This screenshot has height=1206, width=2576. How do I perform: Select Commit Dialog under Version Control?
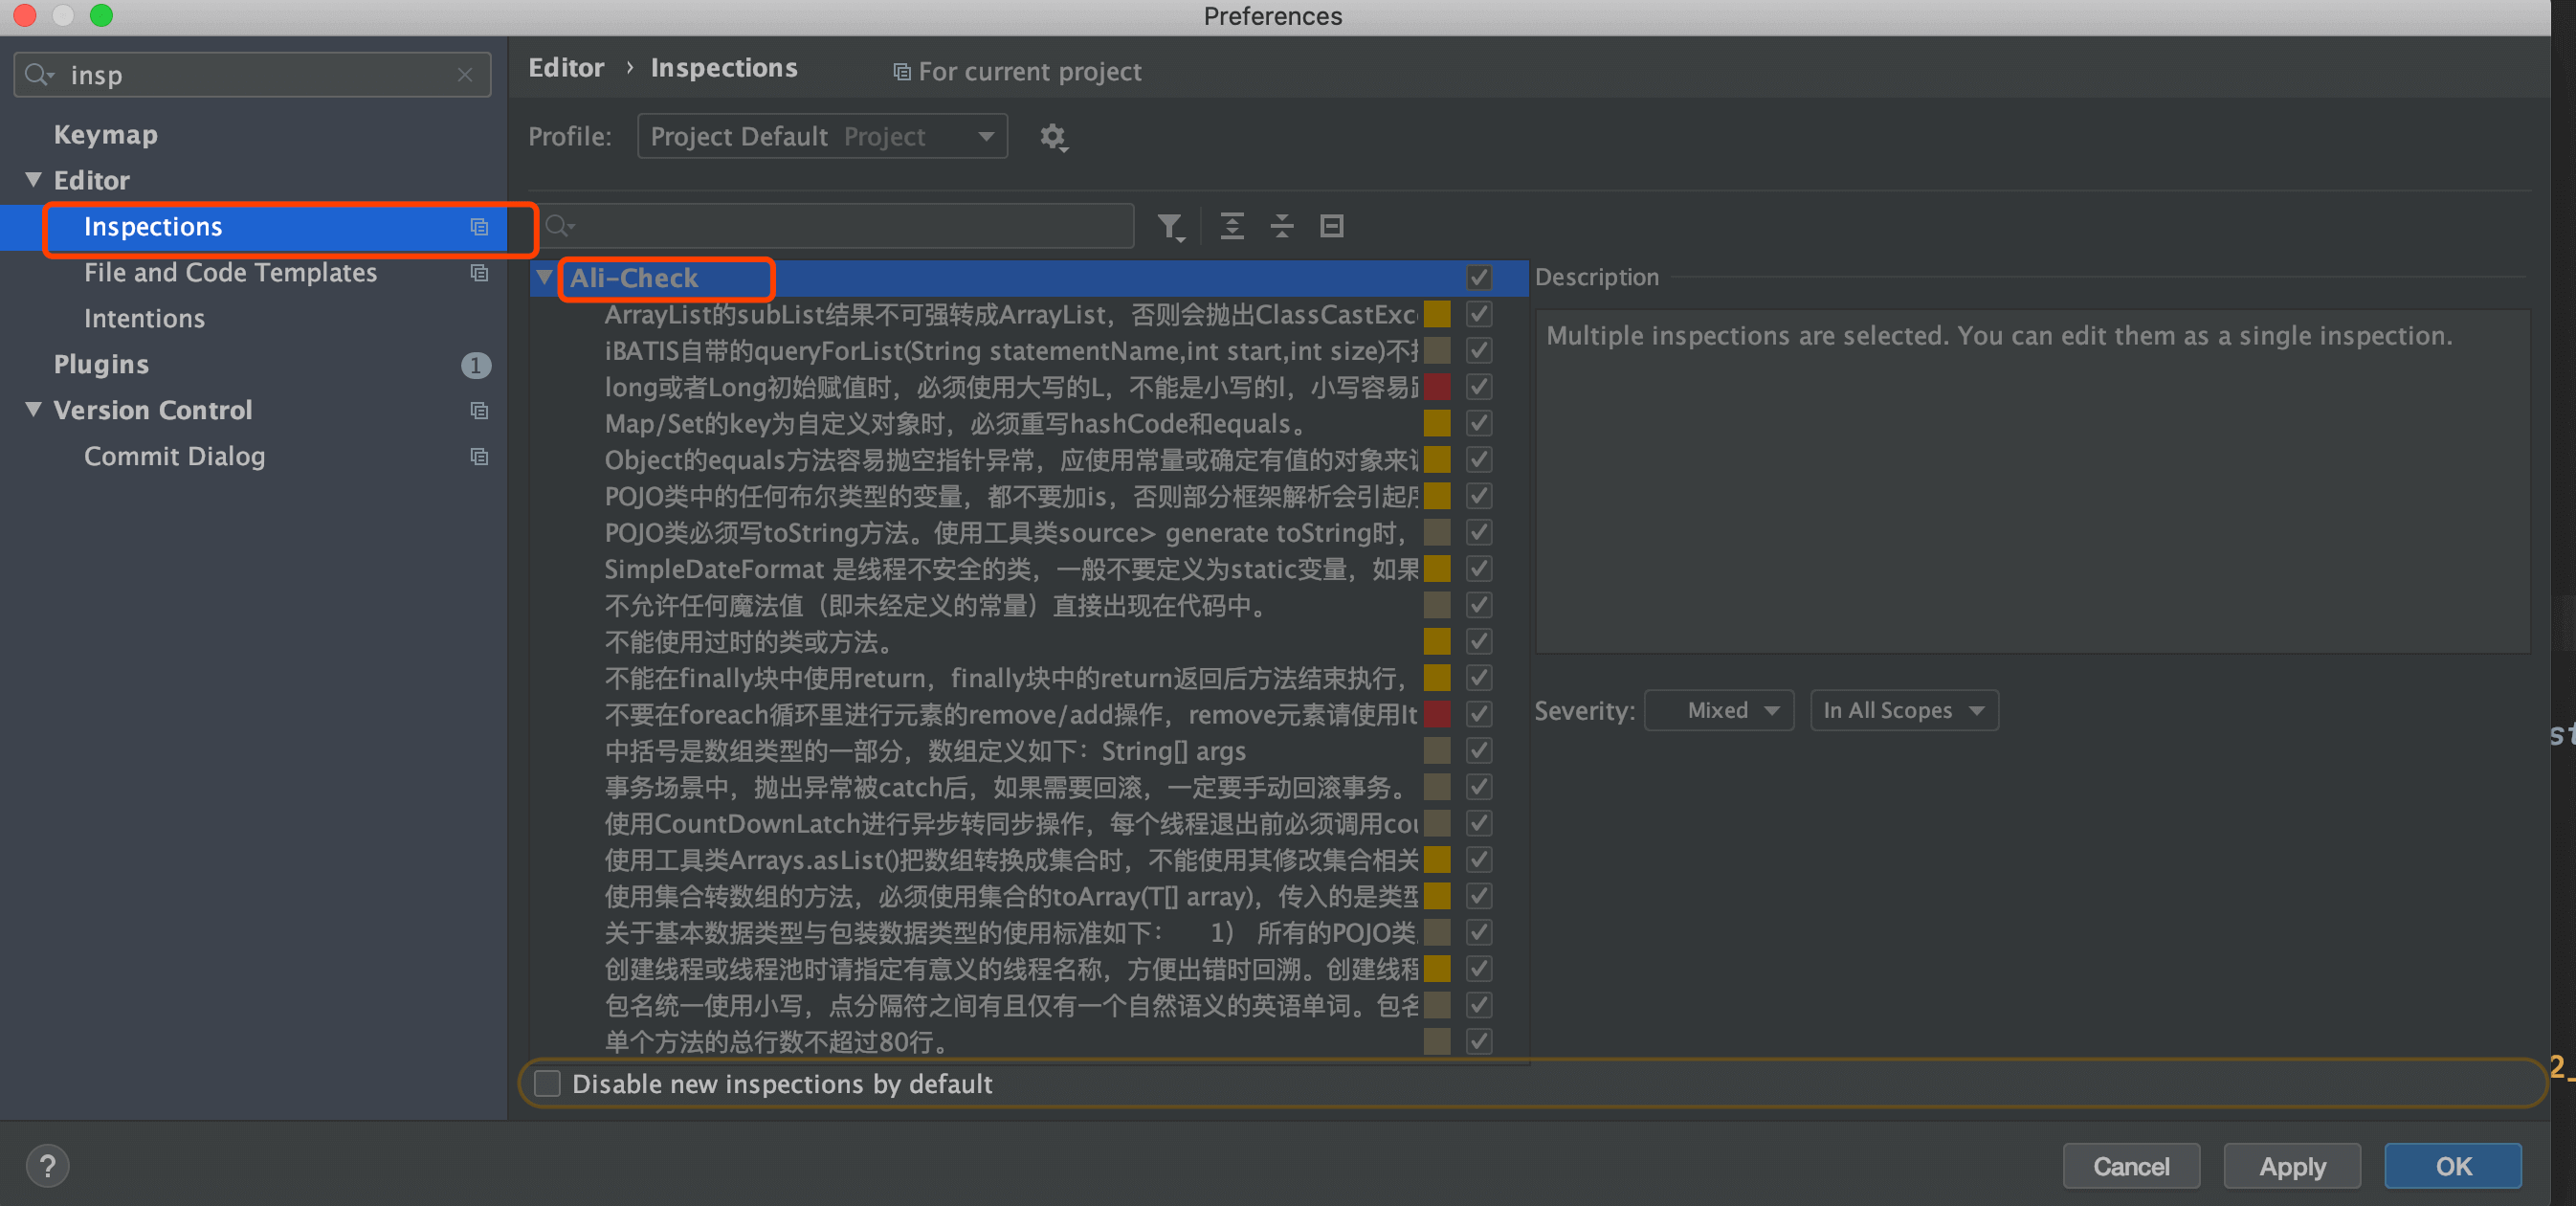click(176, 457)
